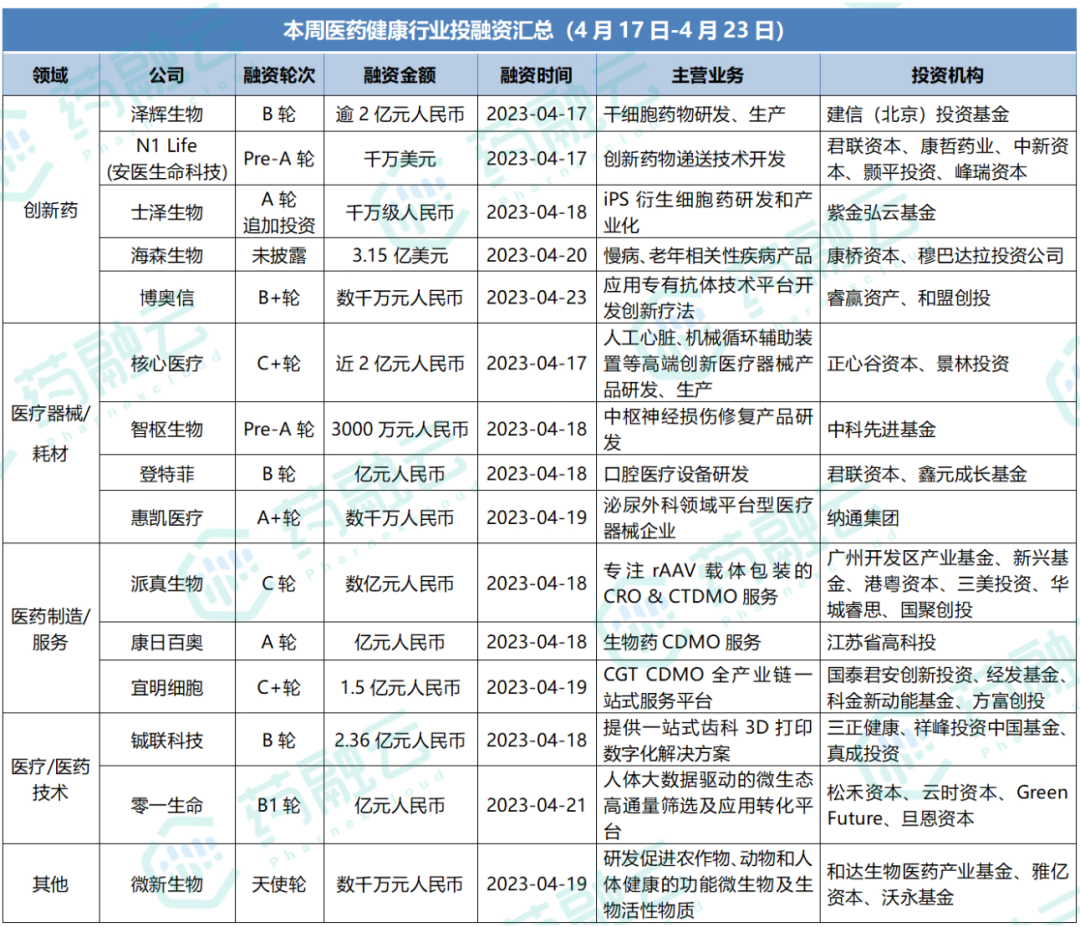
Task: Select the 融资轮次 column header
Action: coord(279,75)
